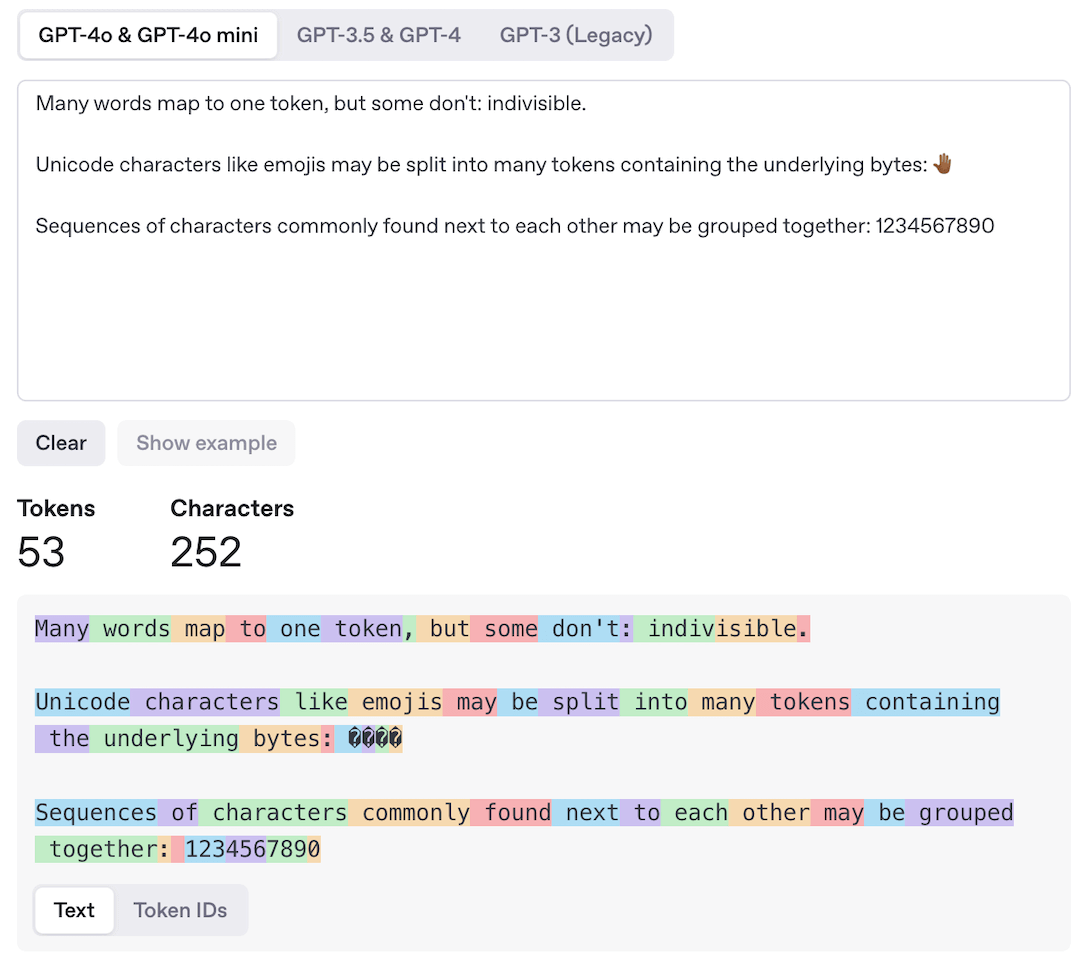This screenshot has width=1082, height=966.
Task: Click the purple "Many" token in output
Action: [x=62, y=629]
